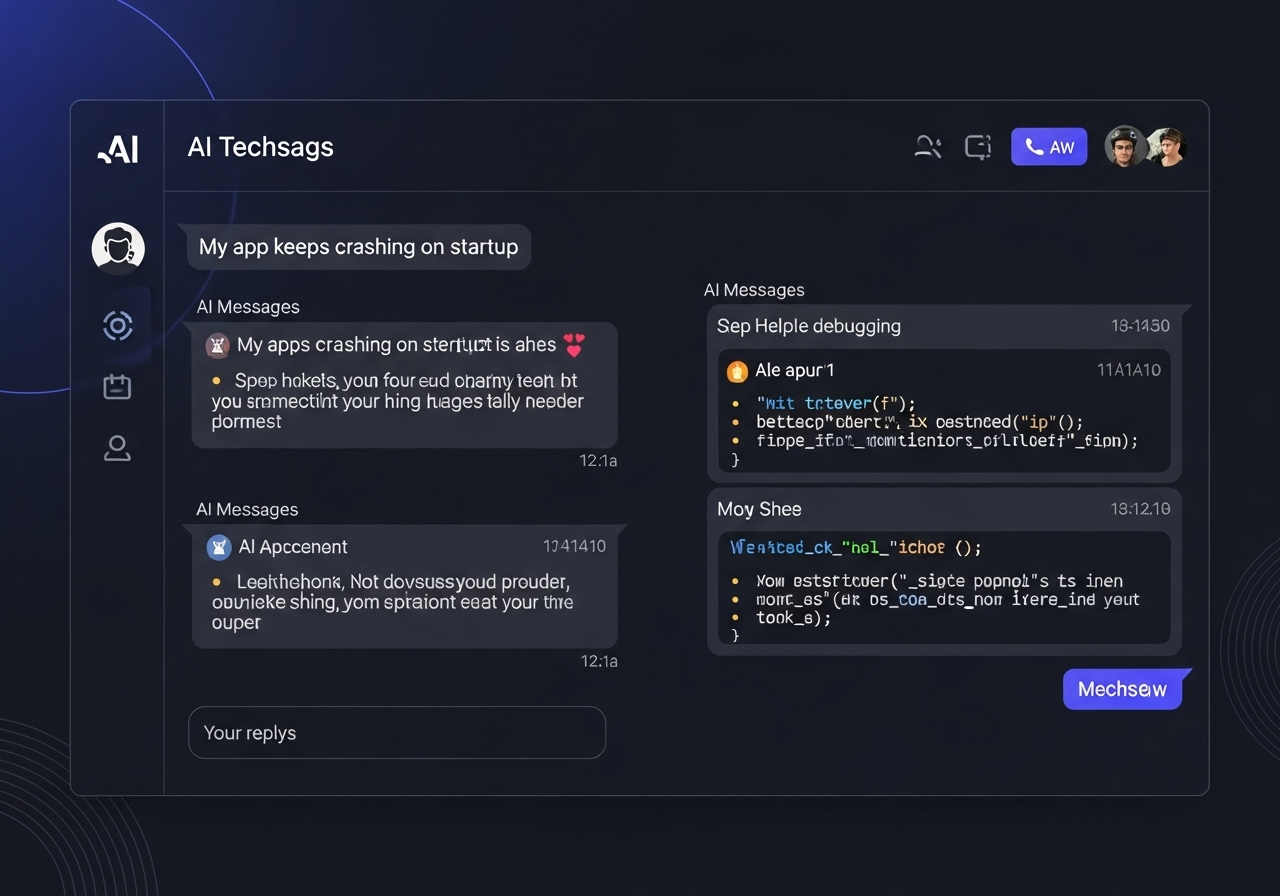Click the contacts icon in the header
Image resolution: width=1280 pixels, height=896 pixels.
point(928,147)
